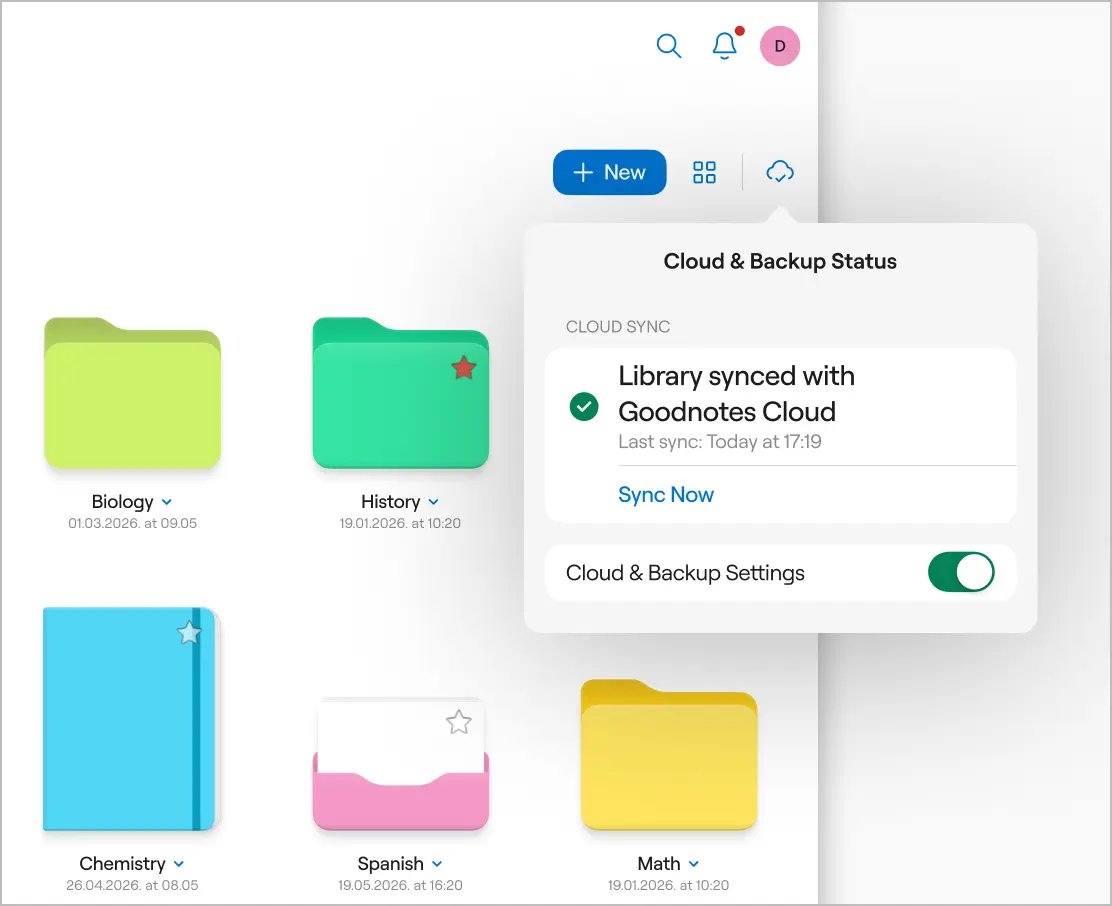Expand the Chemistry dropdown chevron
Viewport: 1112px width, 906px height.
pyautogui.click(x=179, y=863)
